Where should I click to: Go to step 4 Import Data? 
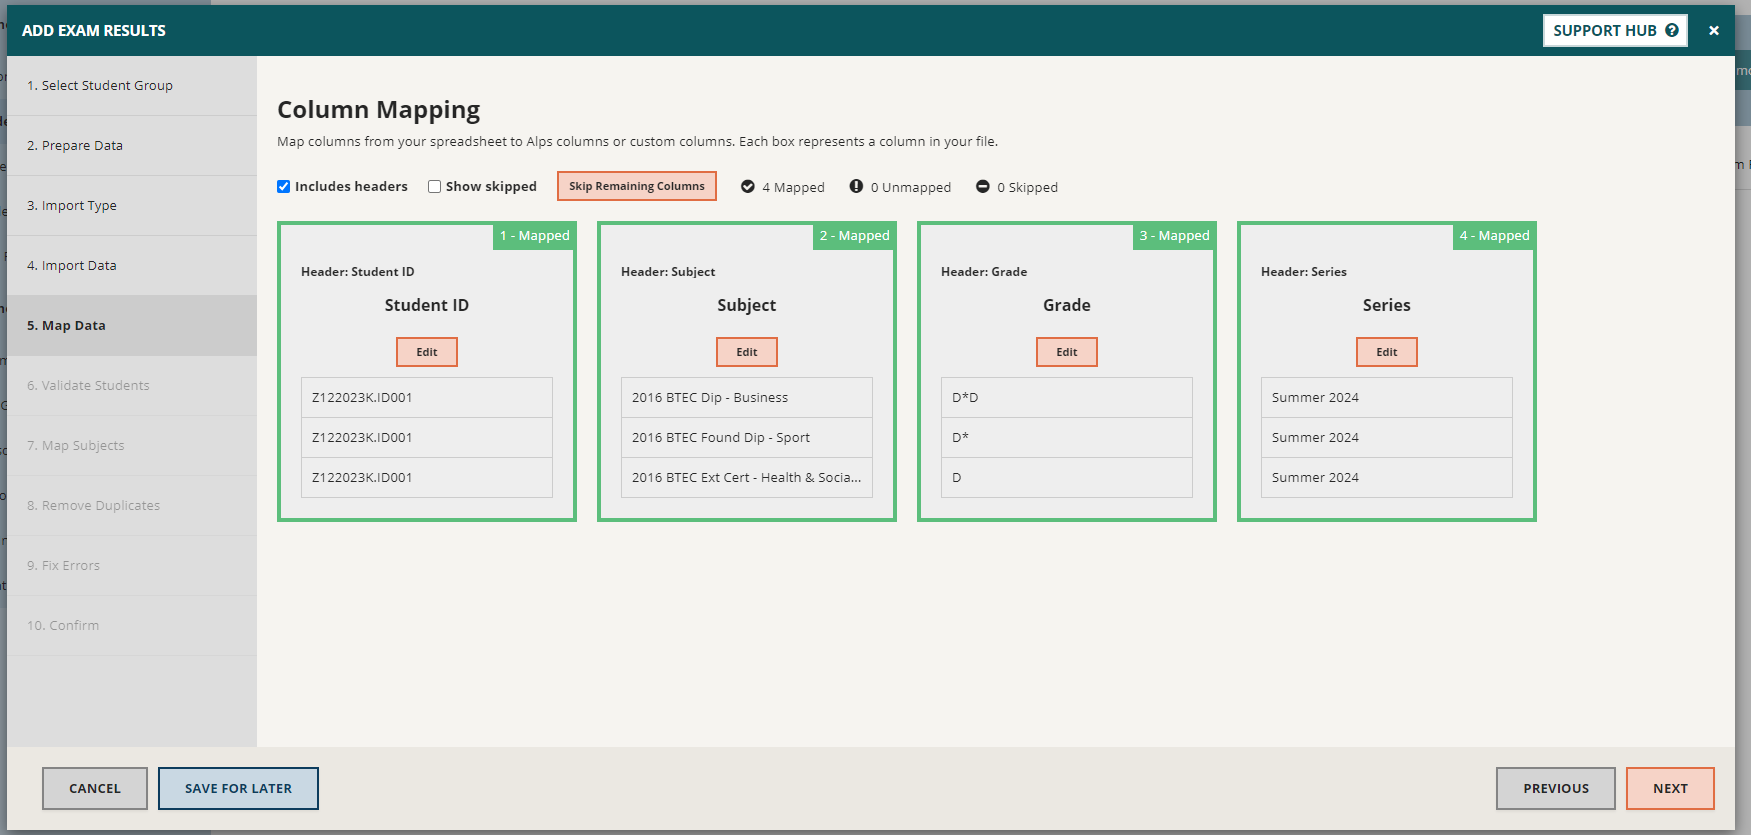tap(132, 266)
